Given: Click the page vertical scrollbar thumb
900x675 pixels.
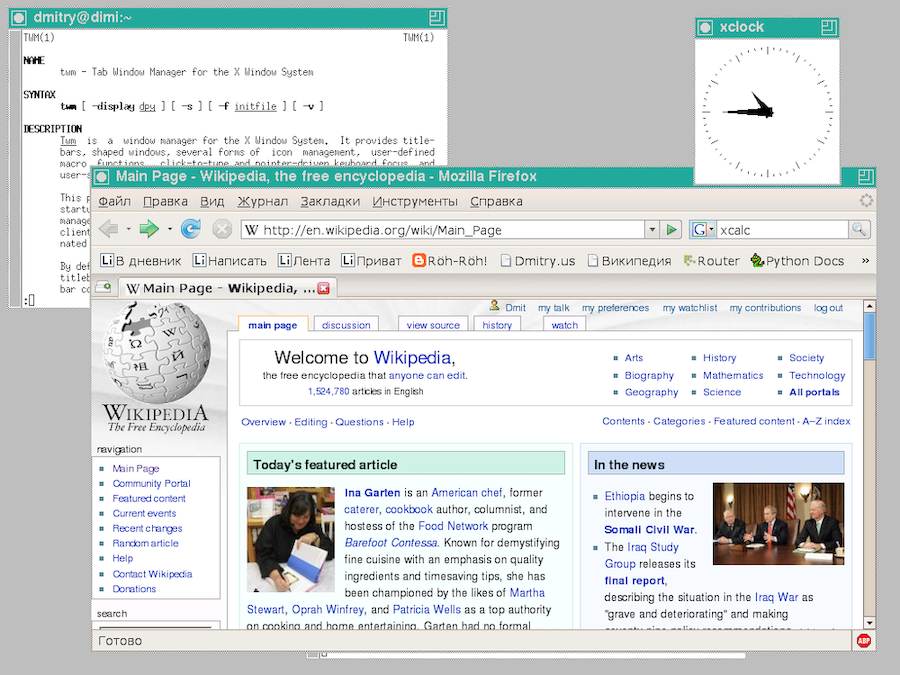Looking at the screenshot, I should pyautogui.click(x=869, y=335).
